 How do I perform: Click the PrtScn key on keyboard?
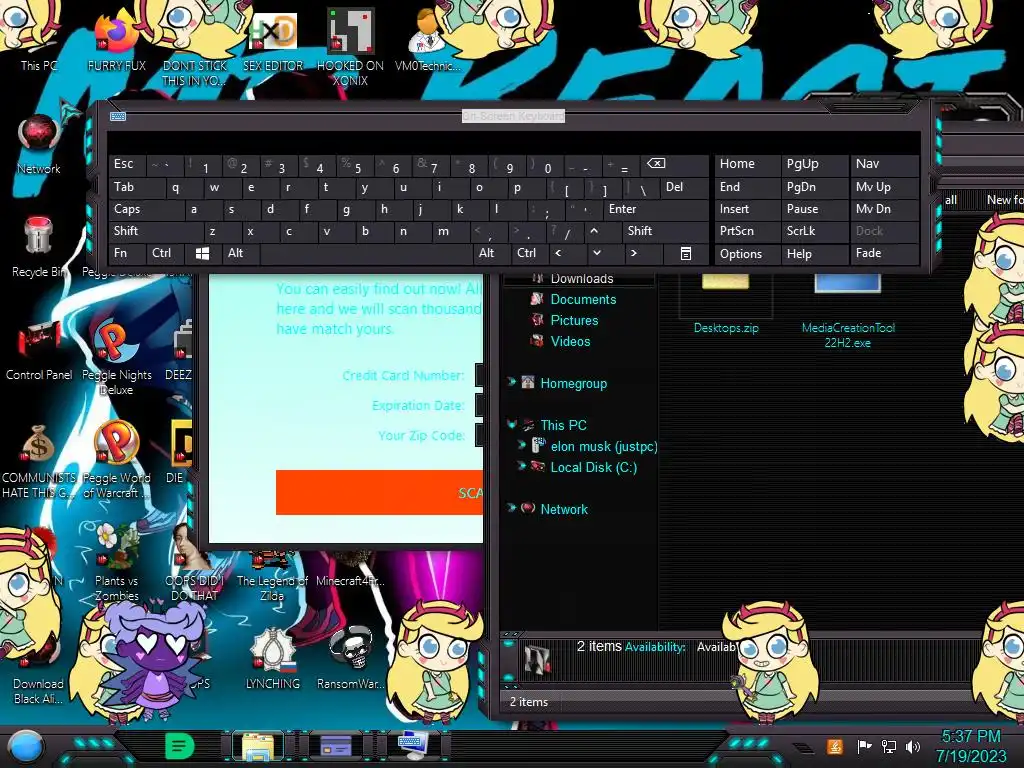pos(747,231)
